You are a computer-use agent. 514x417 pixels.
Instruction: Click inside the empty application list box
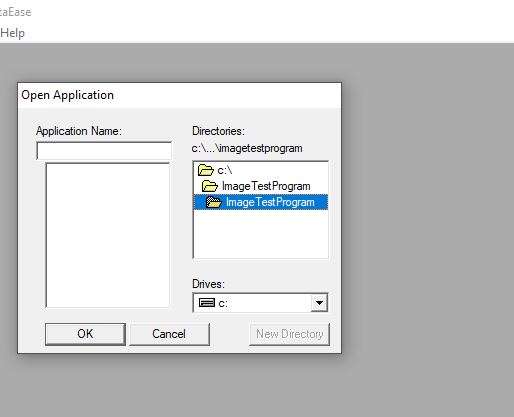[x=108, y=235]
